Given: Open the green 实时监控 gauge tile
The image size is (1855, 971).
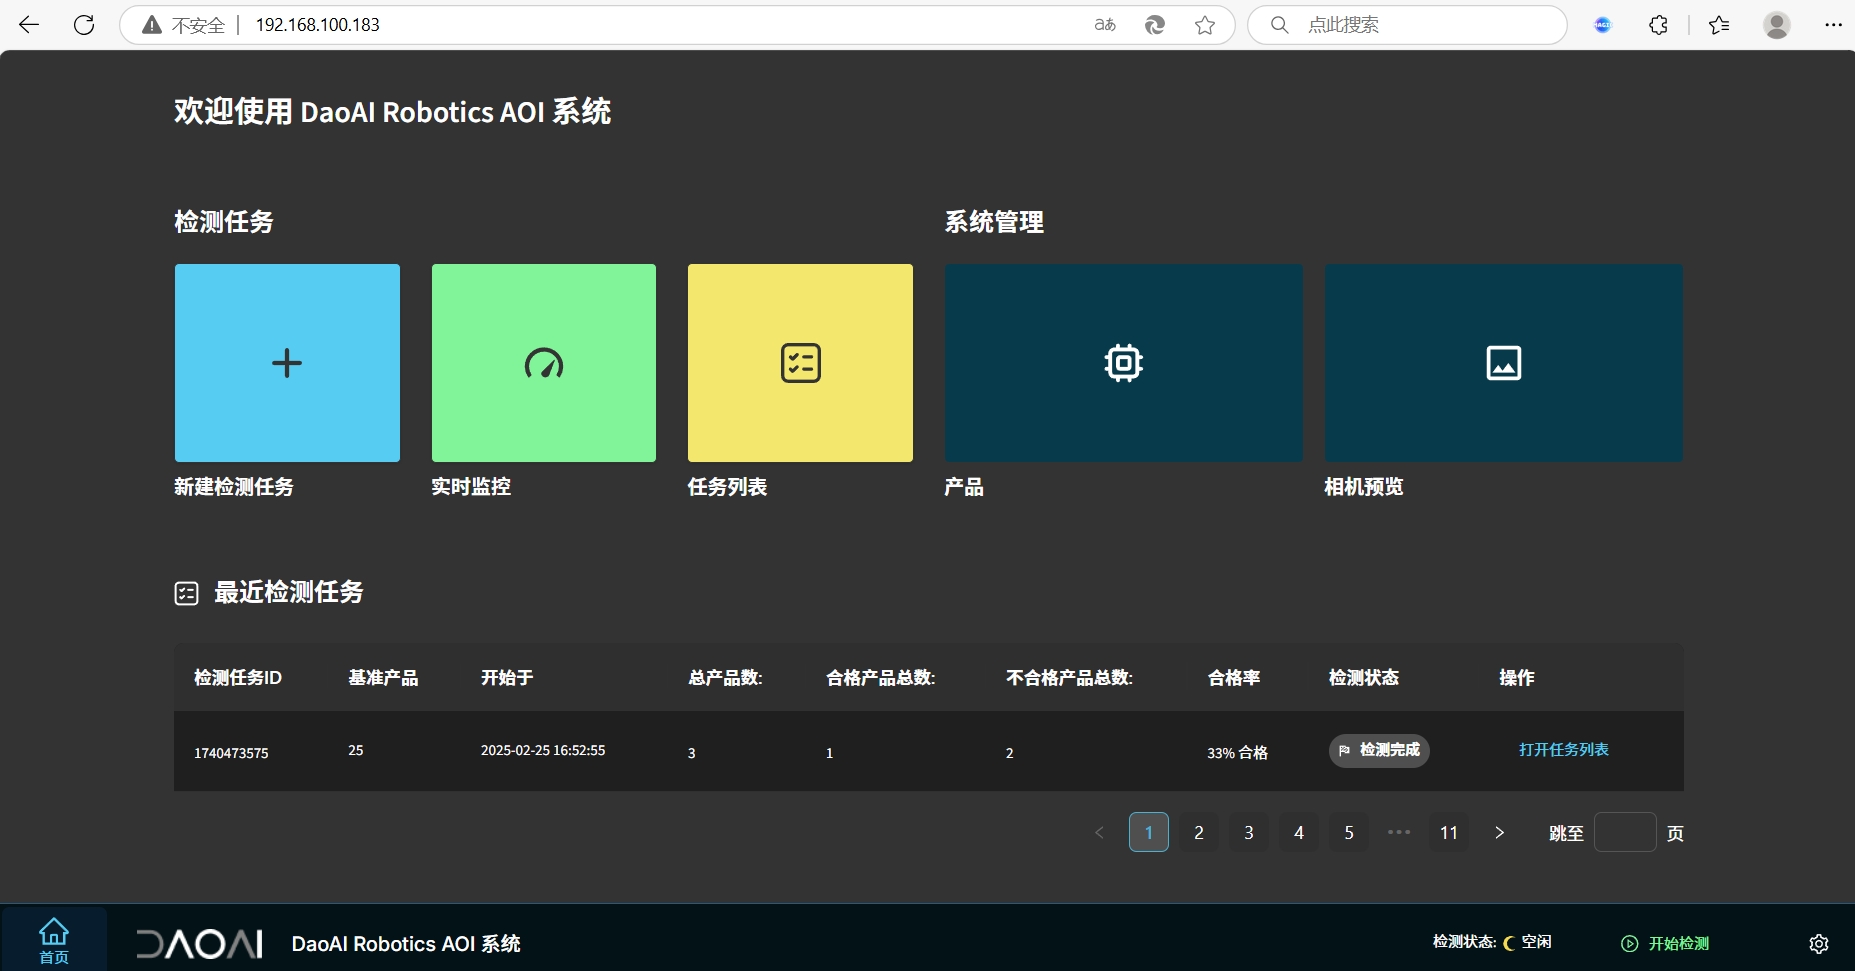Looking at the screenshot, I should coord(544,363).
